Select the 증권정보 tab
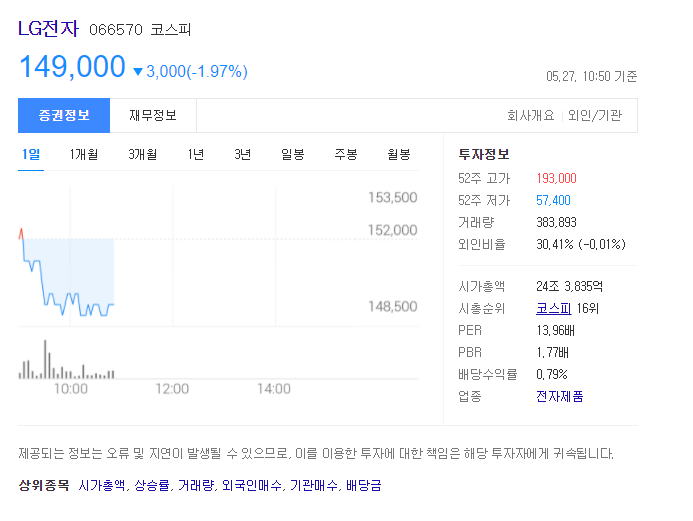This screenshot has width=693, height=521. [64, 115]
